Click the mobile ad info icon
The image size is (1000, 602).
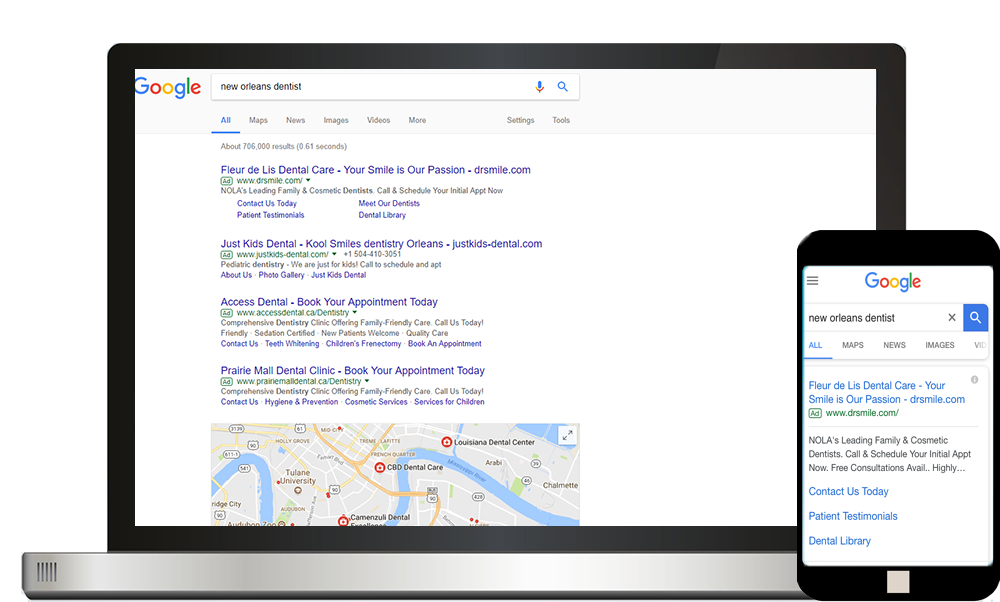point(974,380)
